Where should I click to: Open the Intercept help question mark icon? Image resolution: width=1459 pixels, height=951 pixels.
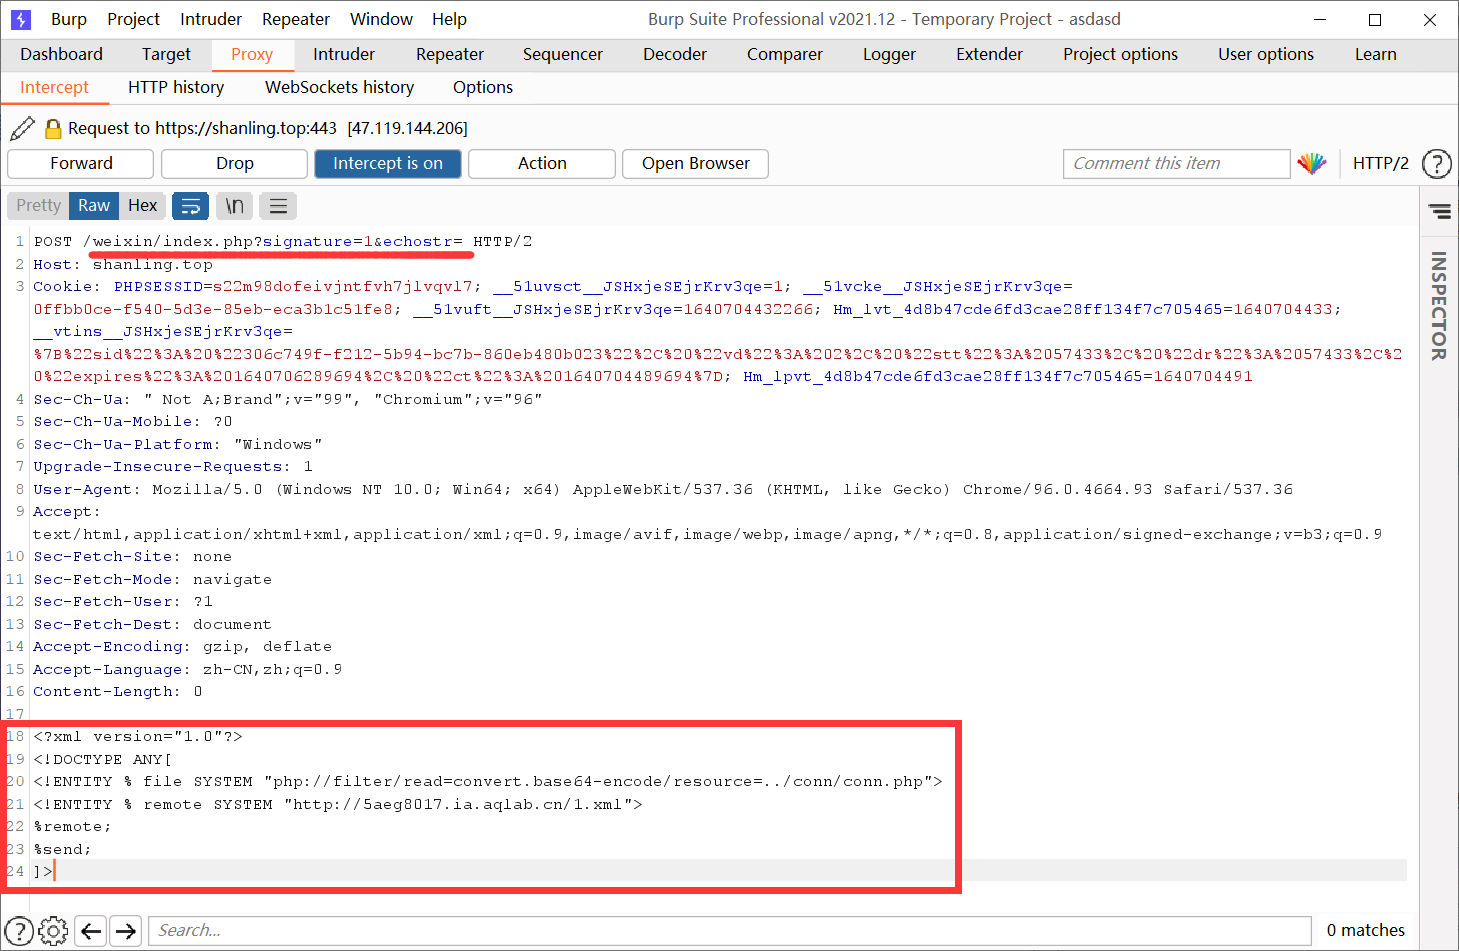[1436, 163]
